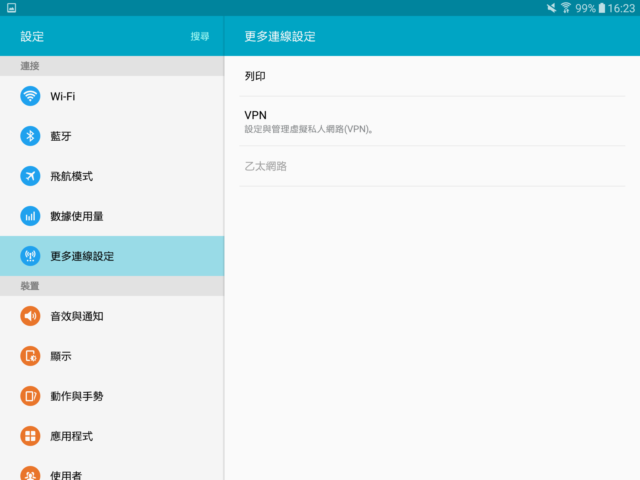
Task: Tap the grid icon for 應用程式
Action: pyautogui.click(x=30, y=436)
